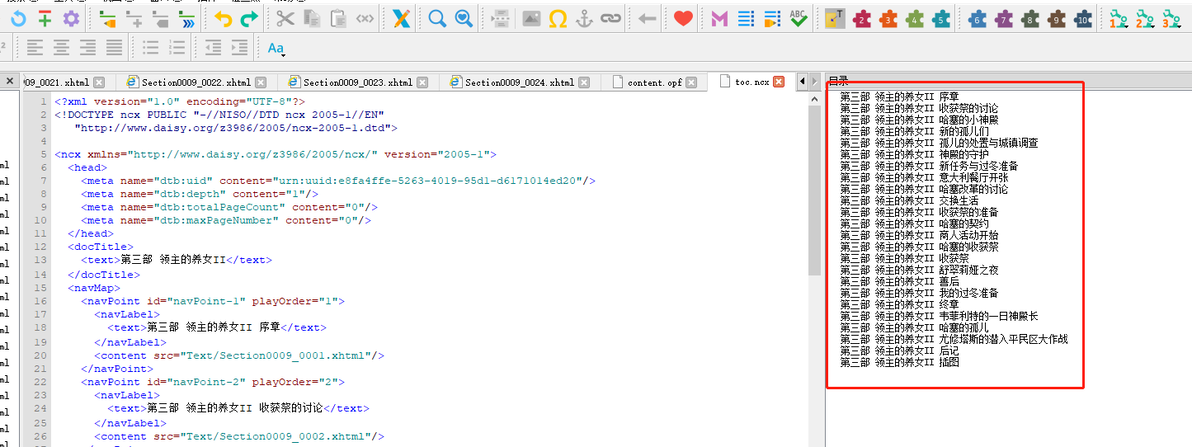Select TOC entry 尤修塔斯的潜入平民区大作战

[955, 339]
